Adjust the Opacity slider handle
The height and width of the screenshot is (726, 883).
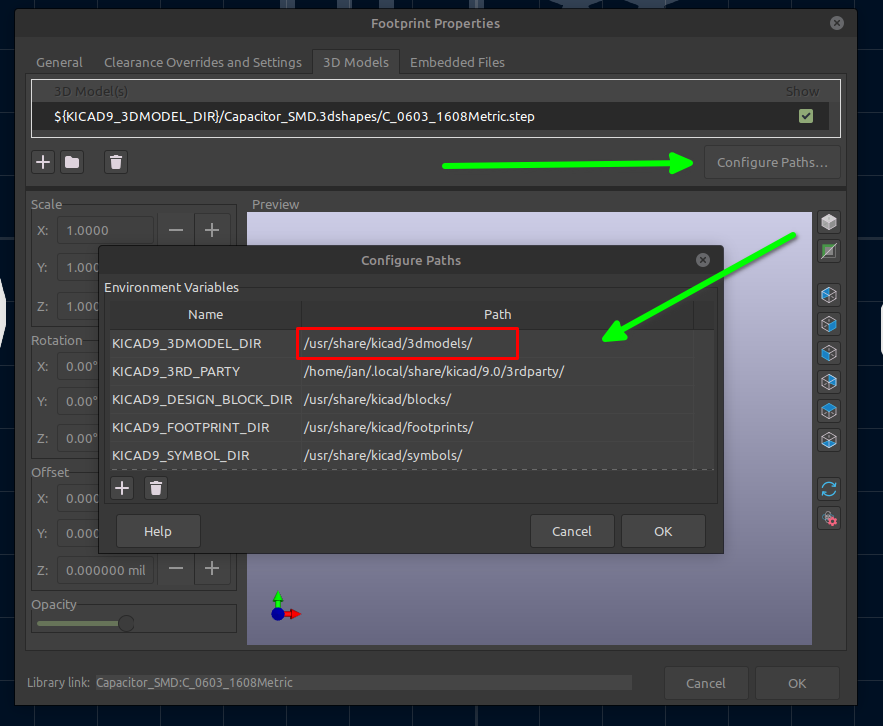tap(126, 623)
